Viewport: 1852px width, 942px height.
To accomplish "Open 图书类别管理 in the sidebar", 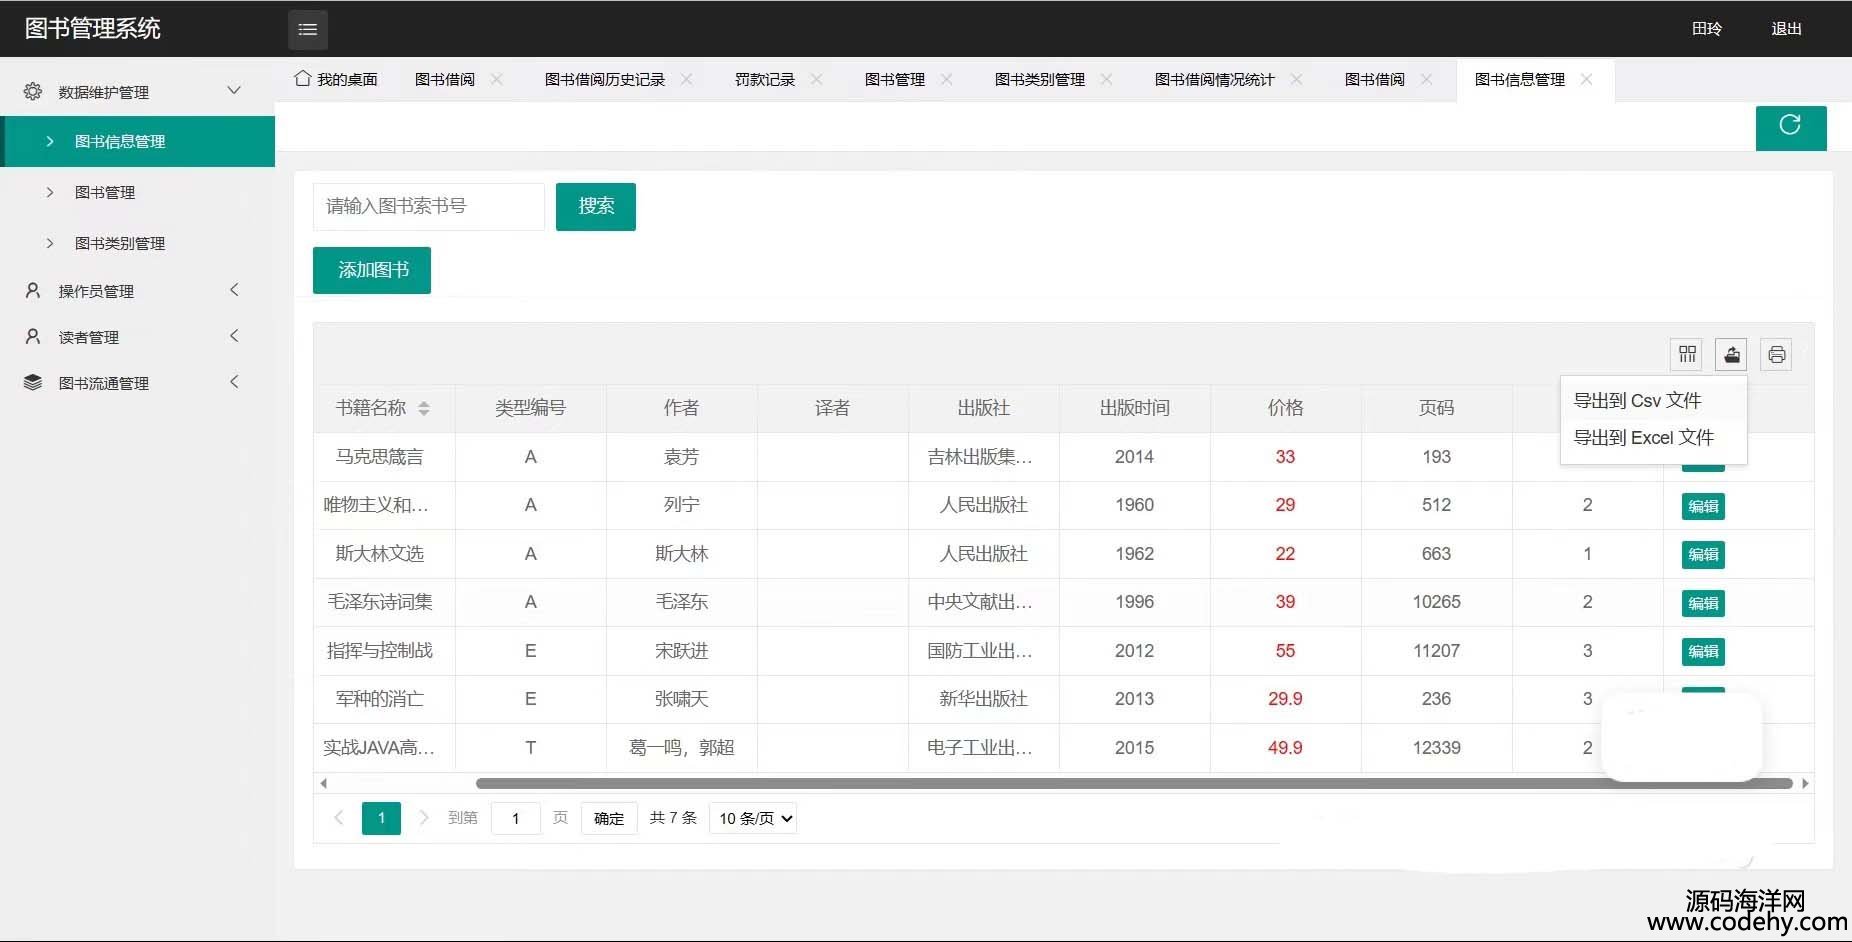I will tap(120, 243).
